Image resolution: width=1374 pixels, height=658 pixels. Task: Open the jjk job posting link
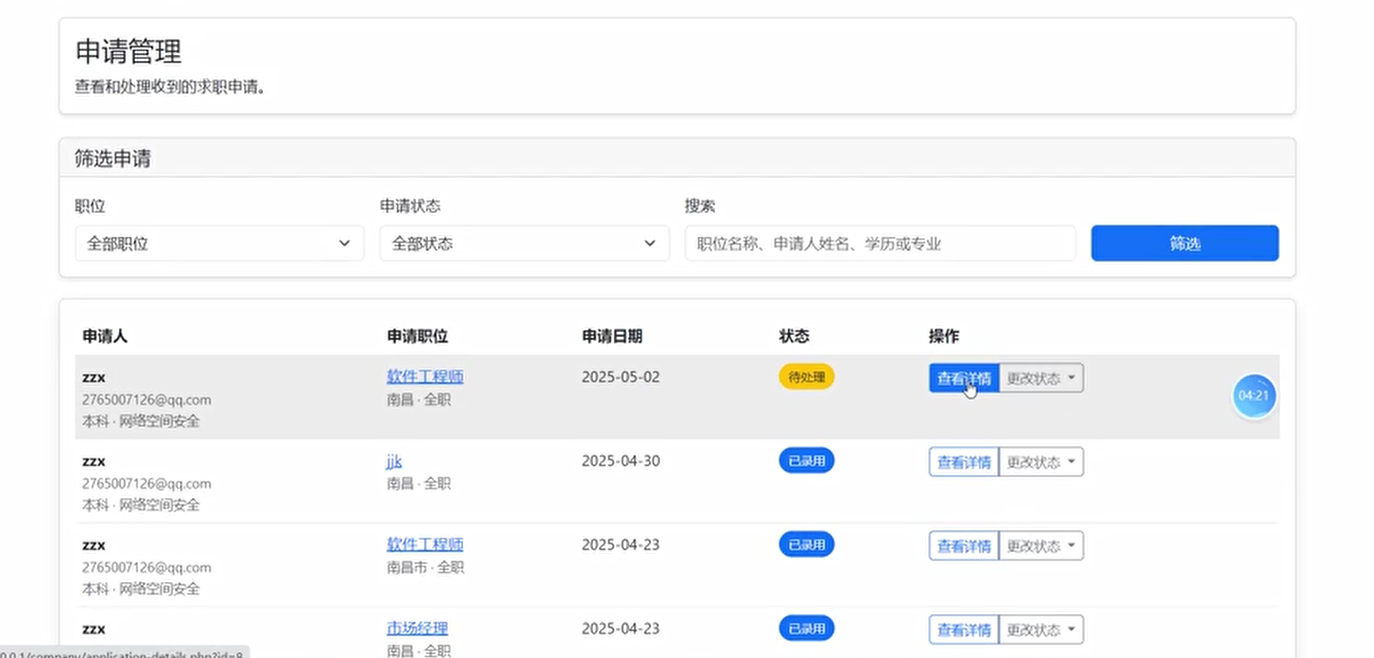click(393, 460)
